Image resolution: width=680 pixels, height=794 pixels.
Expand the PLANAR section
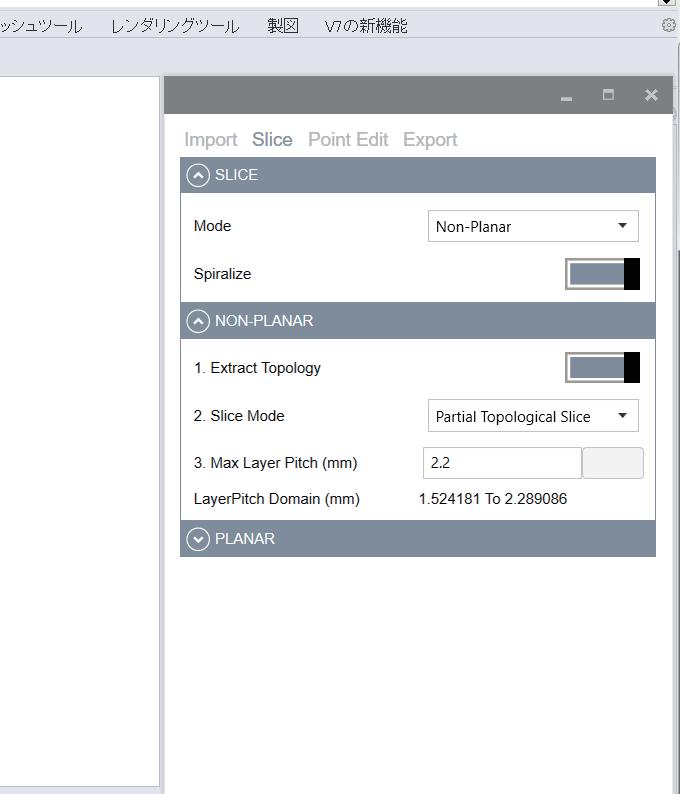[x=198, y=539]
